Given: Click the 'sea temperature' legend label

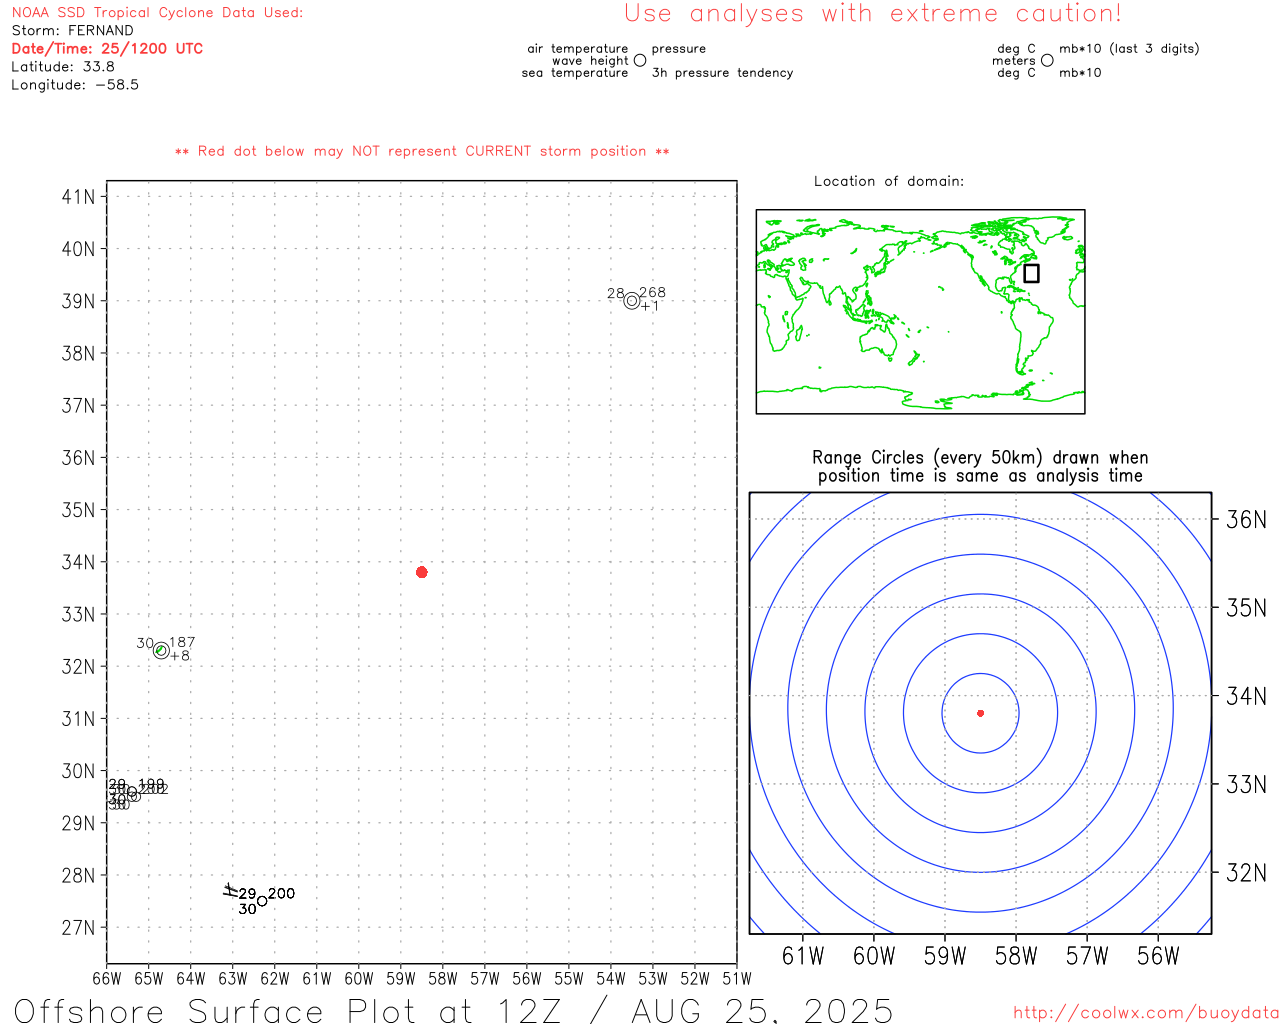Looking at the screenshot, I should pyautogui.click(x=575, y=73).
